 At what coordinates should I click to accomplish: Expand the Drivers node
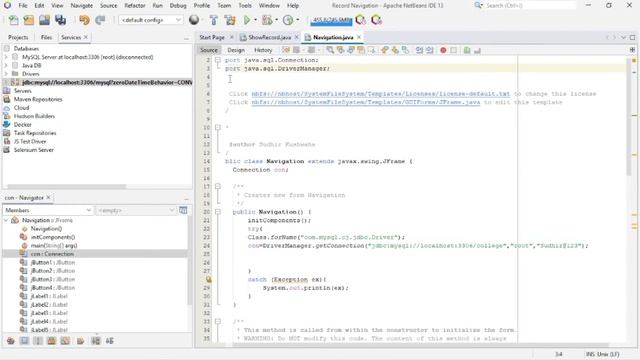coord(6,74)
